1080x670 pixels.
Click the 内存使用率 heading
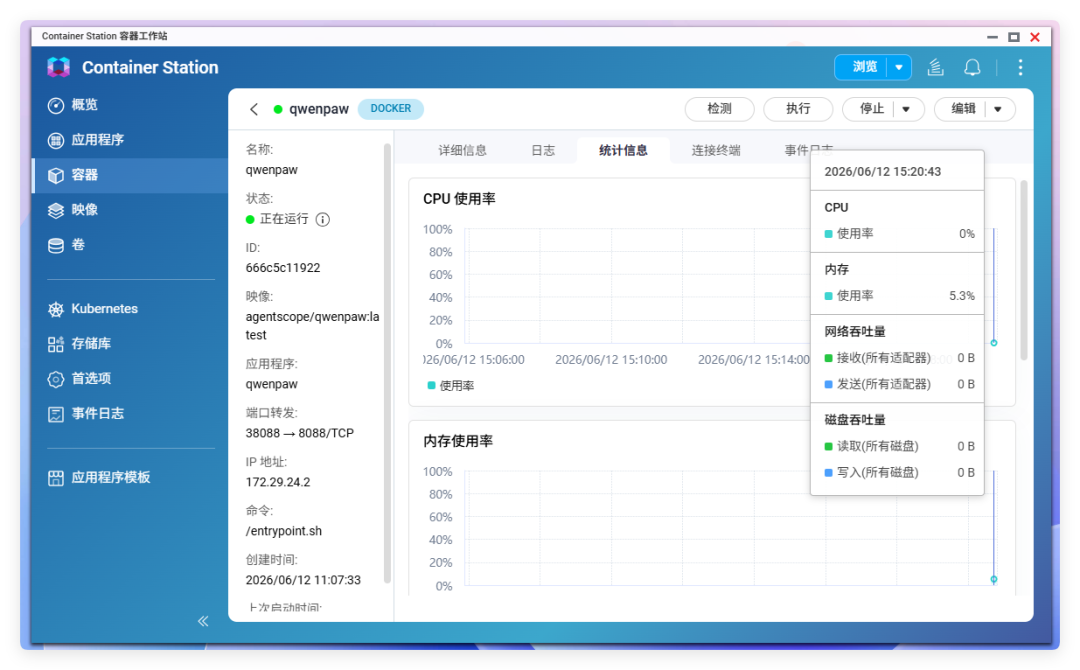click(x=458, y=441)
